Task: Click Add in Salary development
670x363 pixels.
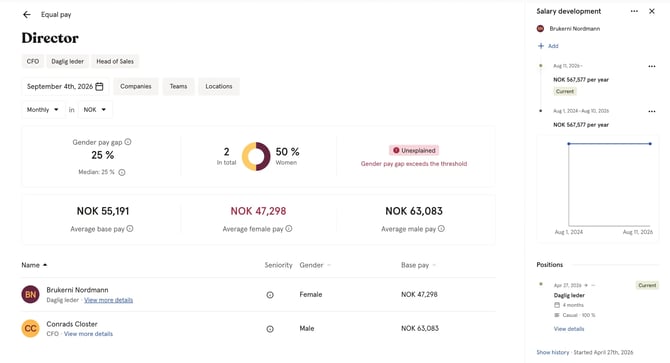Action: pos(553,46)
